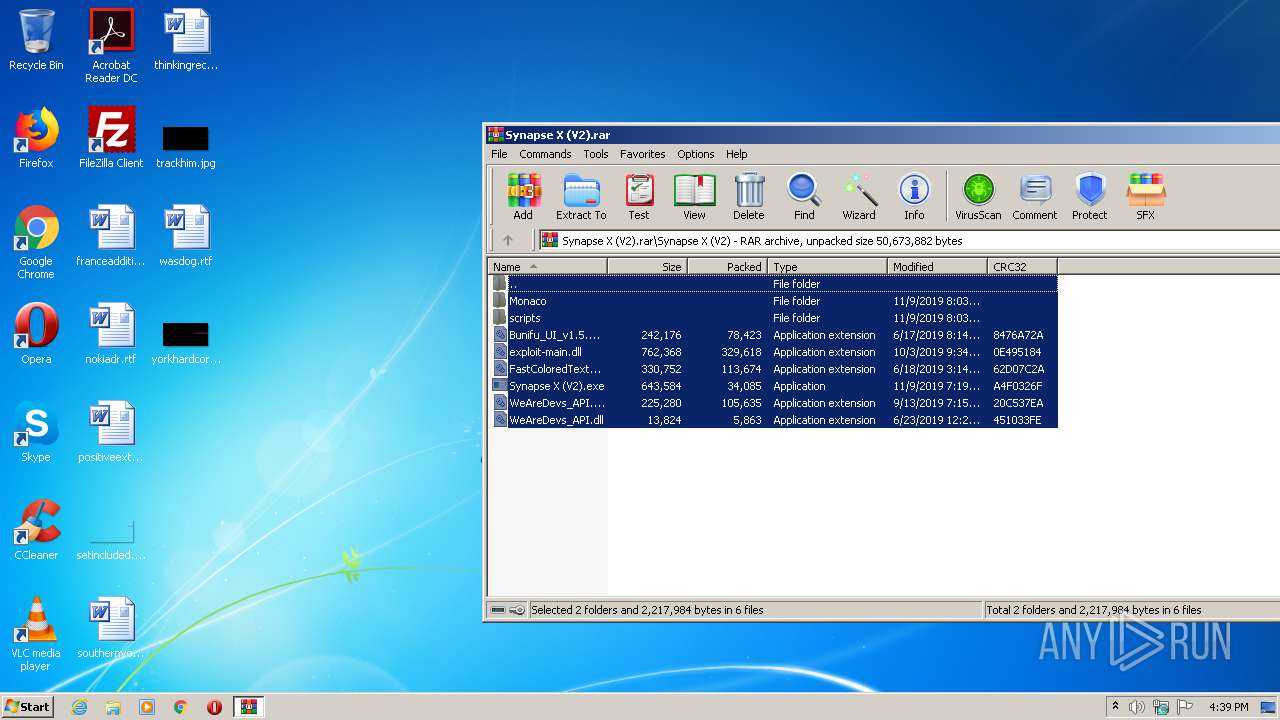Sort by Modified column header

(x=937, y=267)
